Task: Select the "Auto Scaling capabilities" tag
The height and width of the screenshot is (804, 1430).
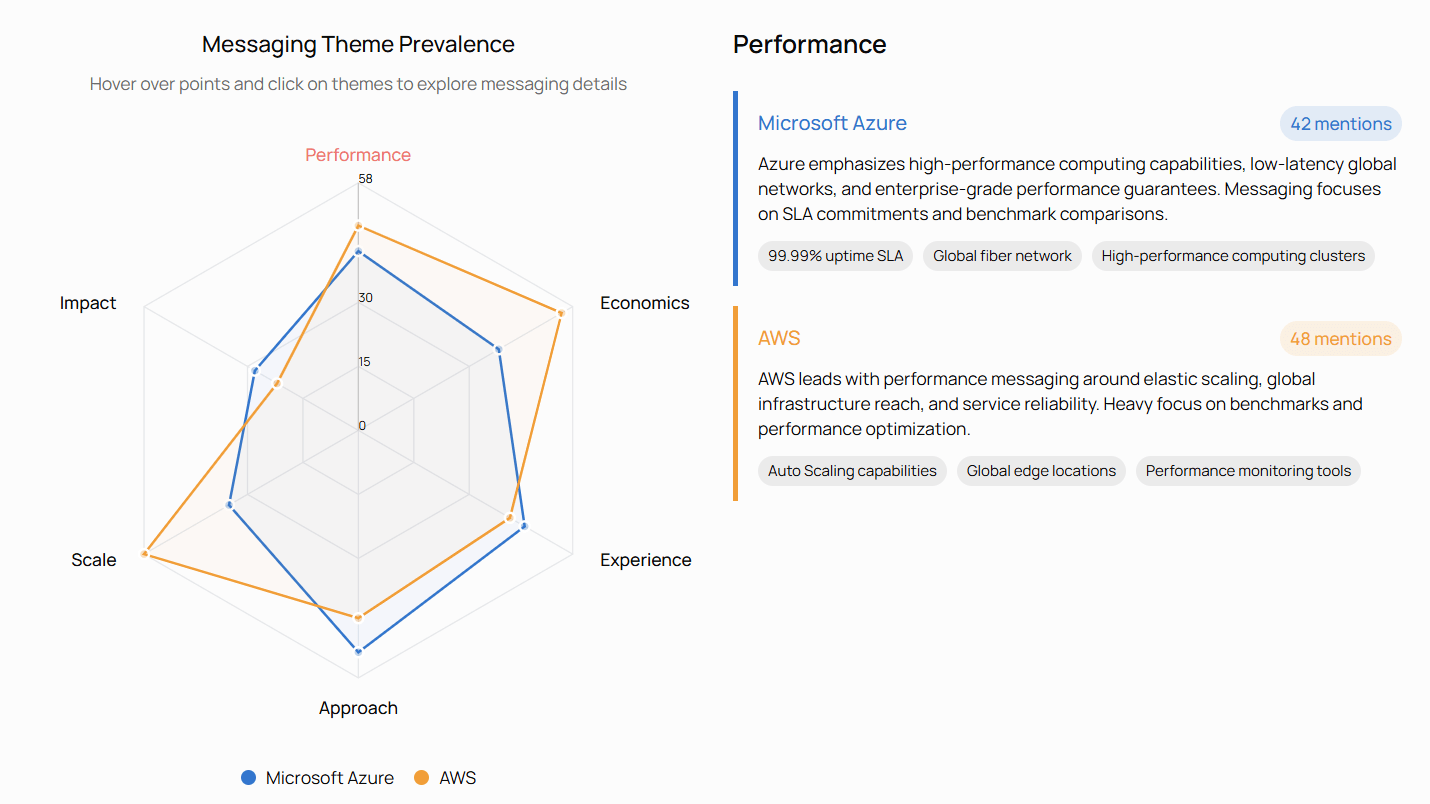Action: [852, 471]
